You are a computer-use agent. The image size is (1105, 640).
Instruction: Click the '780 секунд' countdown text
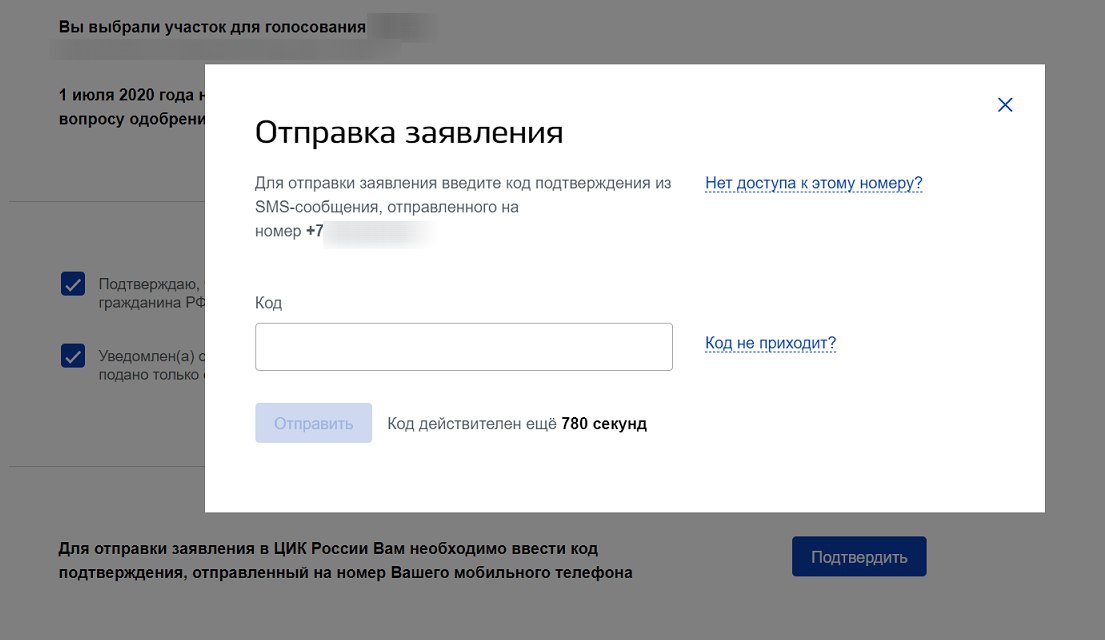tap(604, 424)
